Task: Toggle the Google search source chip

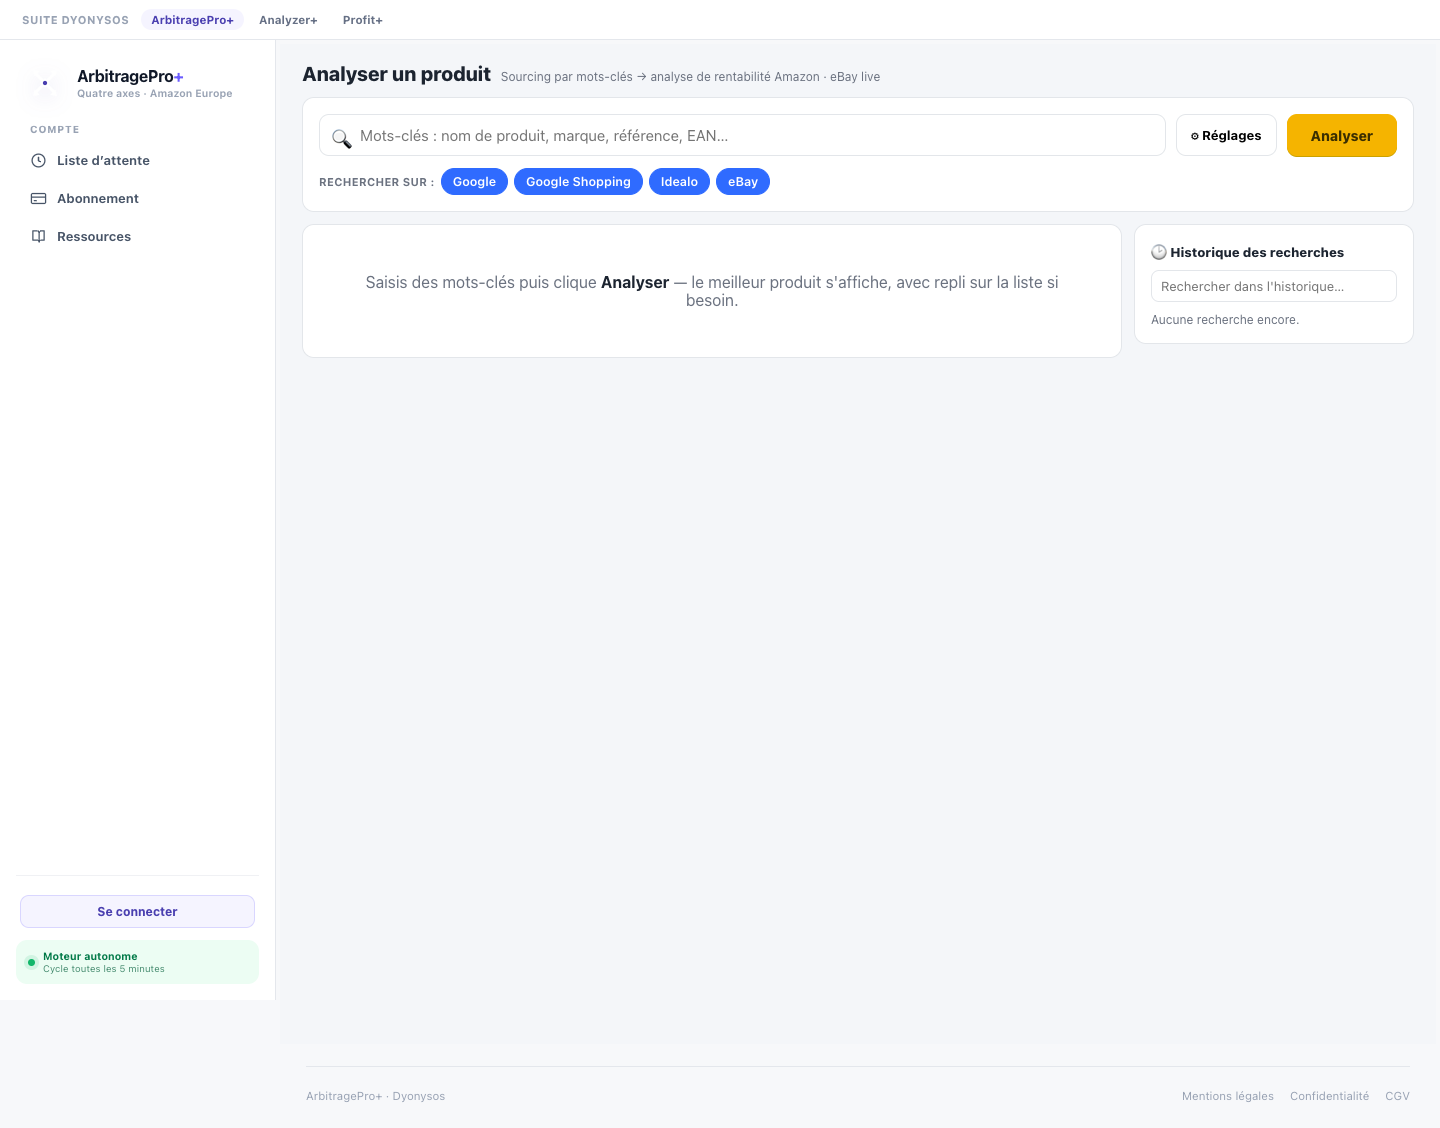Action: tap(474, 182)
